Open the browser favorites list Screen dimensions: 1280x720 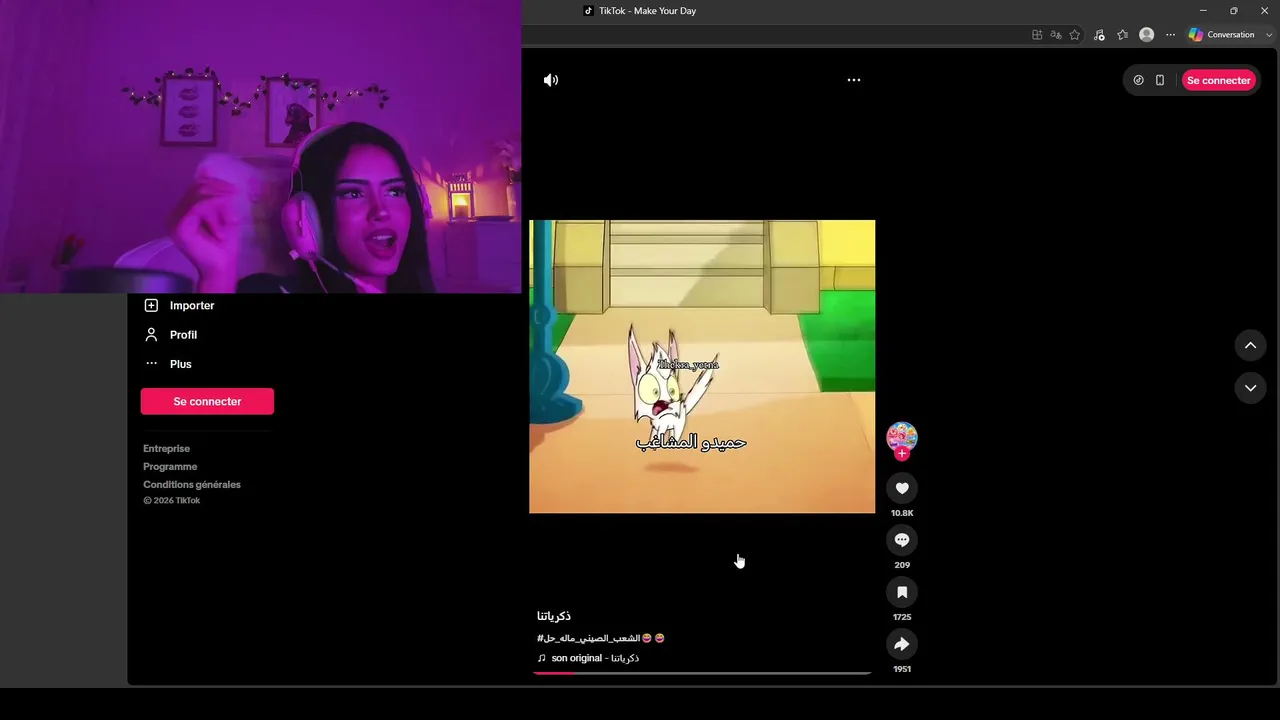tap(1123, 35)
